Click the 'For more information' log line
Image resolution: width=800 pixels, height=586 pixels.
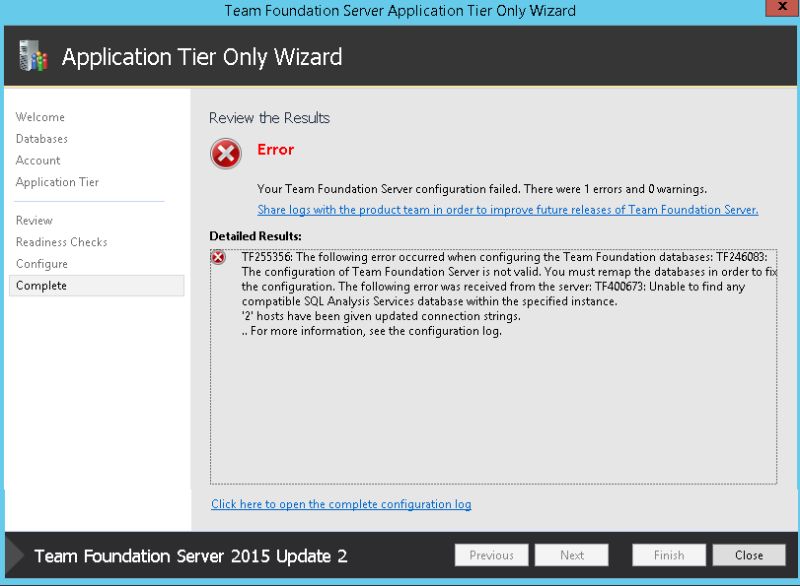coord(372,330)
